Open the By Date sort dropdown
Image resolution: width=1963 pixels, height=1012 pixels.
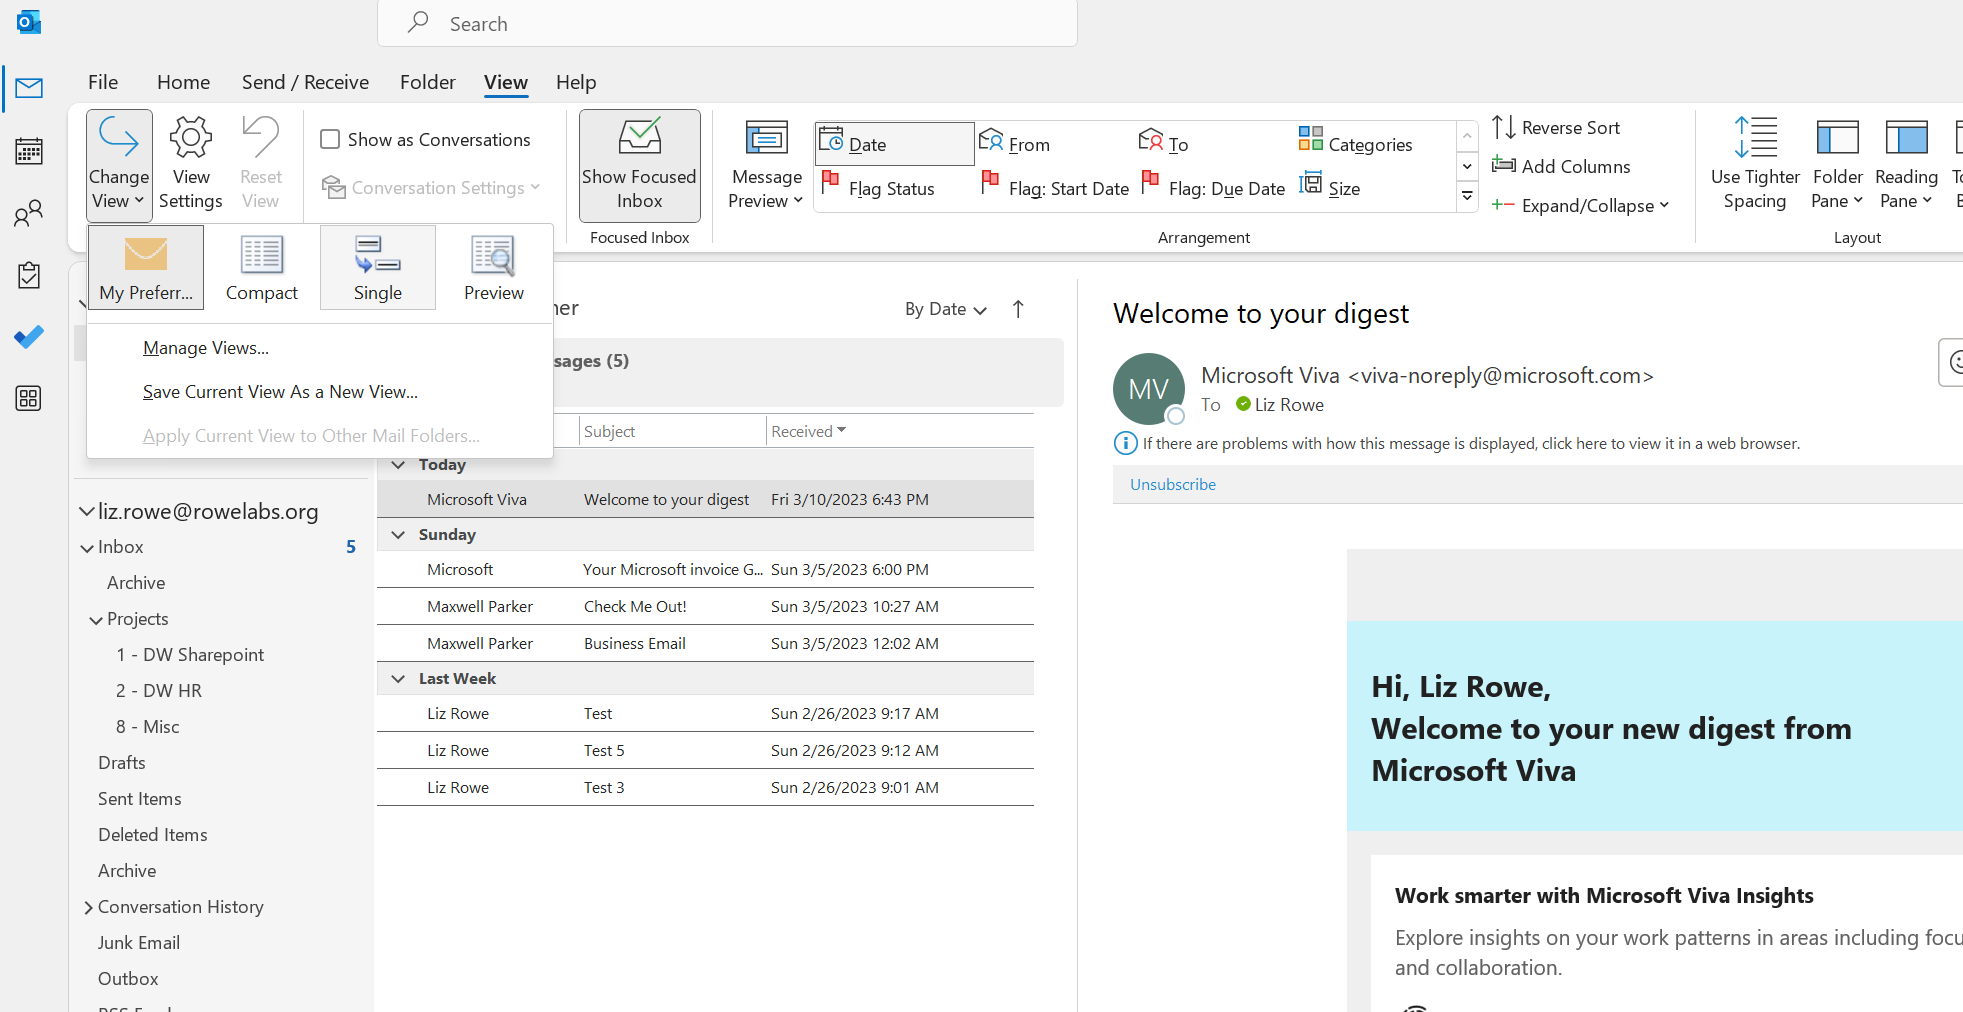946,309
